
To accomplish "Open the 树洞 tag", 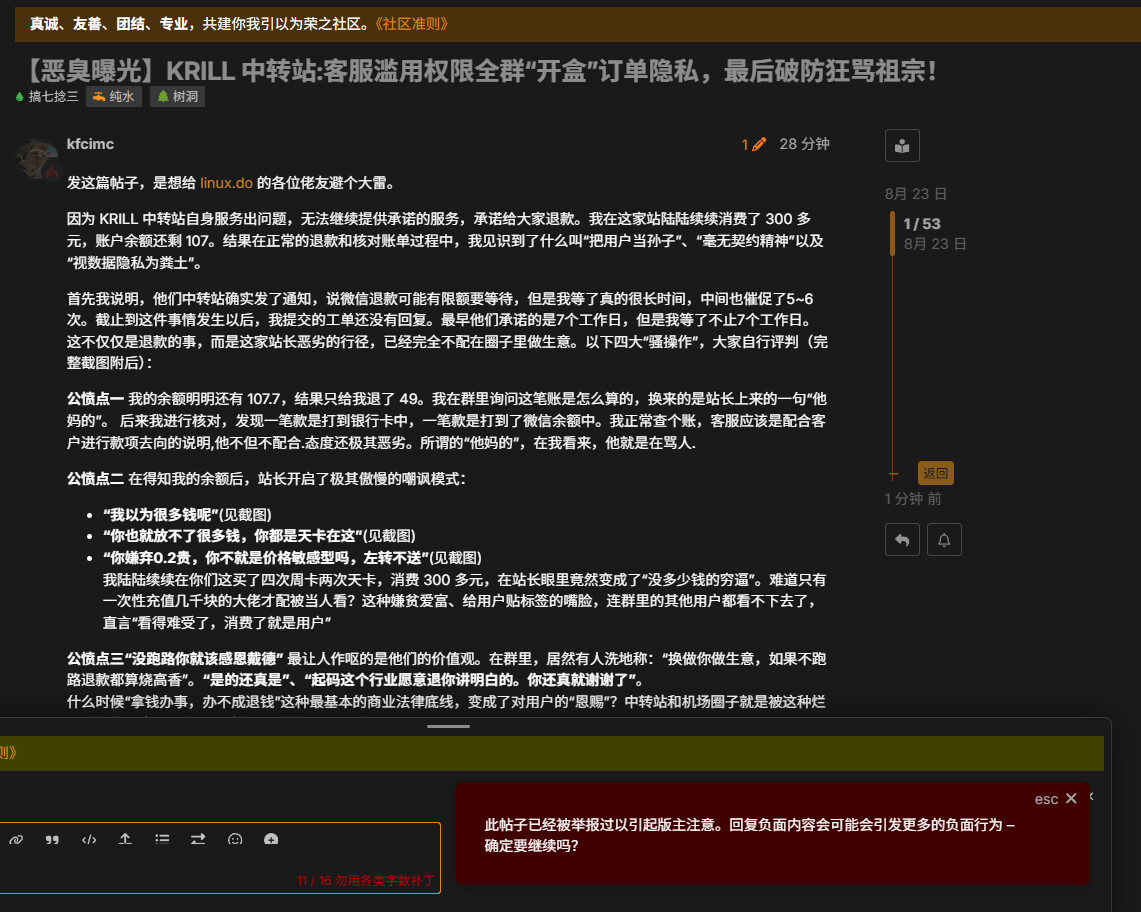I will [x=178, y=97].
